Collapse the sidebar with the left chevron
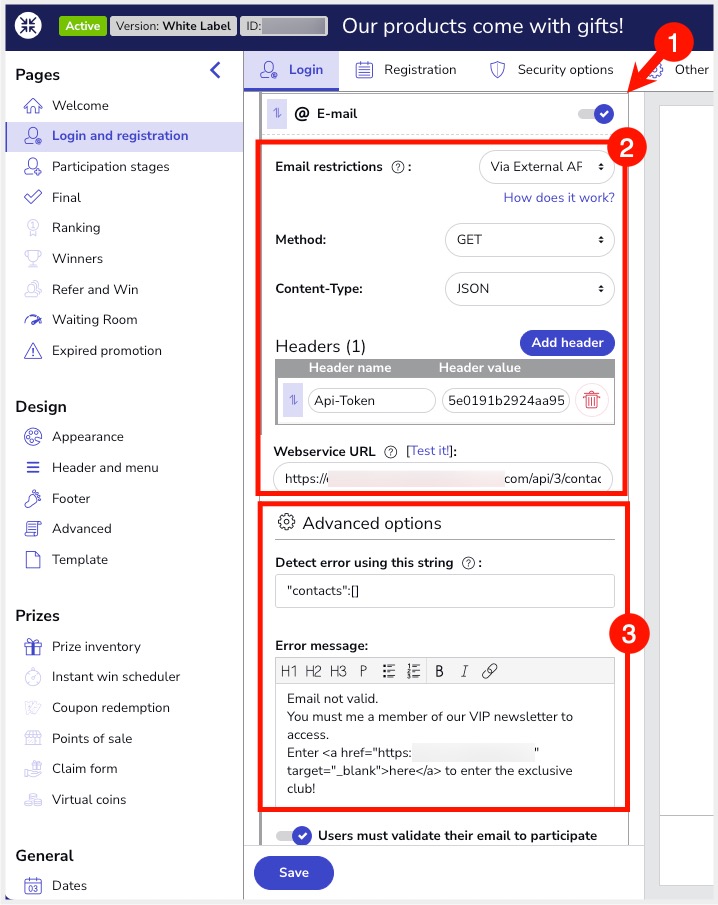Viewport: 718px width, 905px height. click(215, 70)
